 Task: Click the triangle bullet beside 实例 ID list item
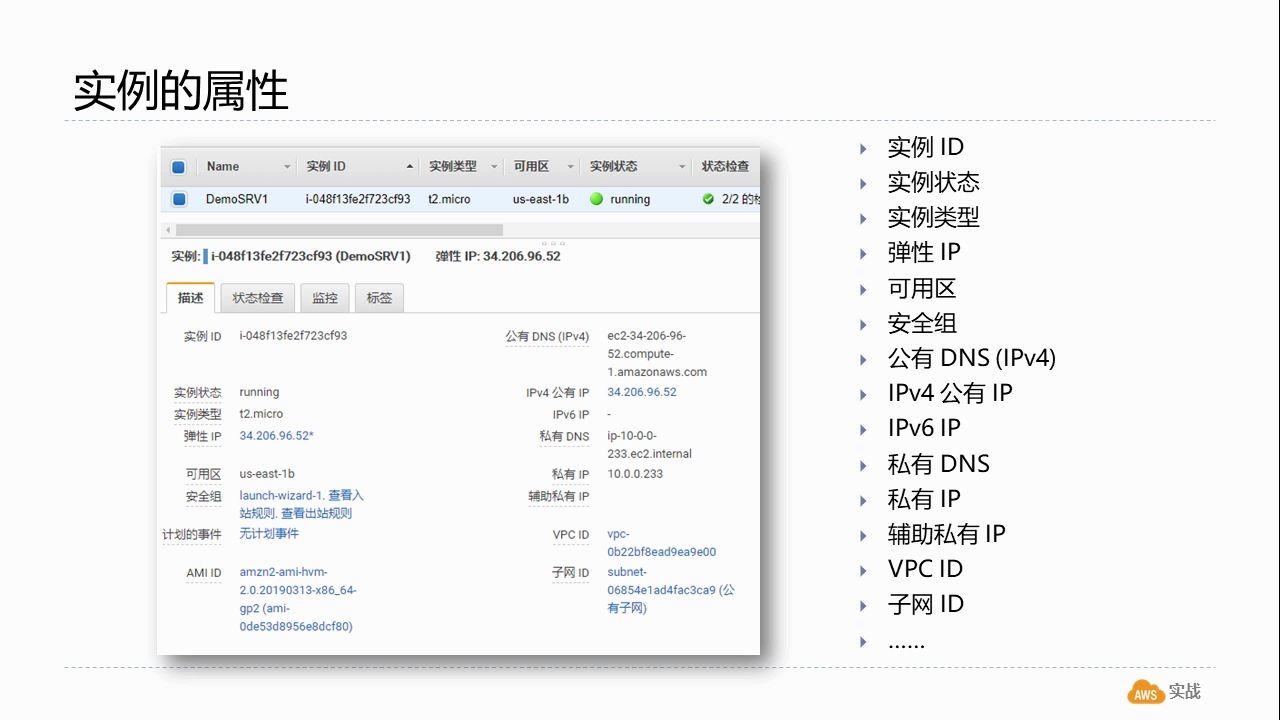click(x=863, y=147)
